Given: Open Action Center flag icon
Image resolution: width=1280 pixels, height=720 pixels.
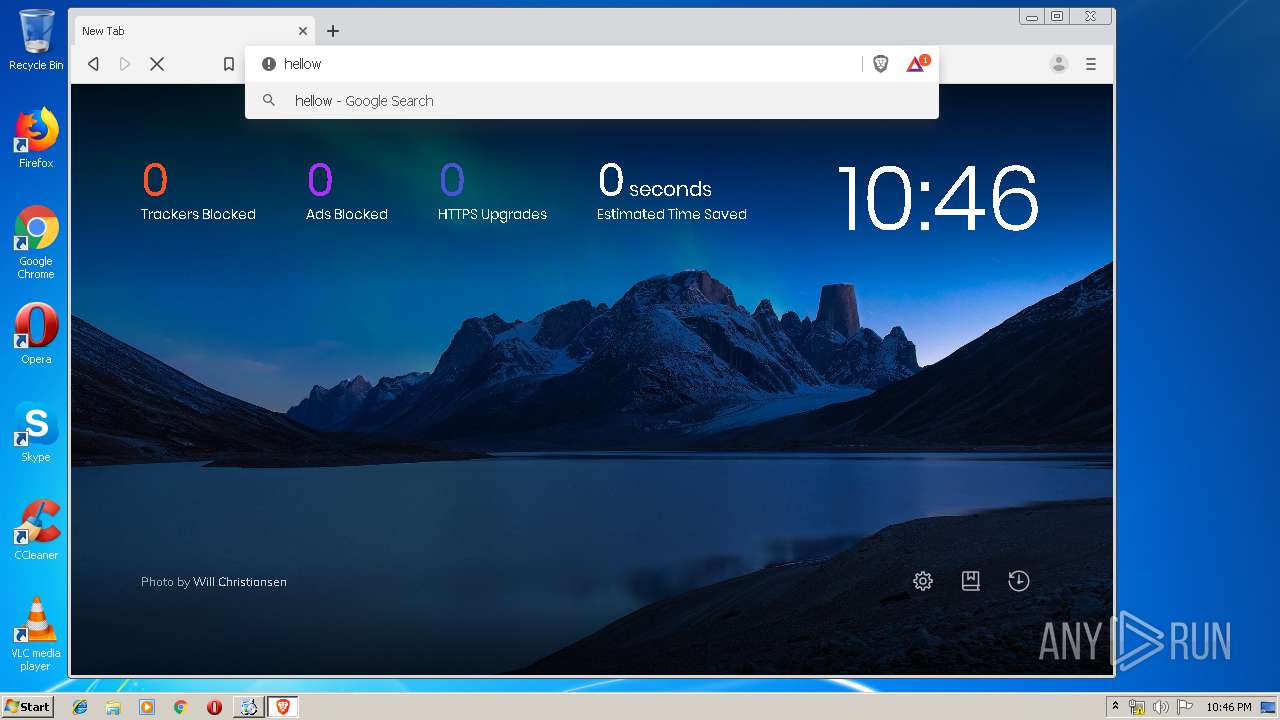Looking at the screenshot, I should click(1185, 707).
